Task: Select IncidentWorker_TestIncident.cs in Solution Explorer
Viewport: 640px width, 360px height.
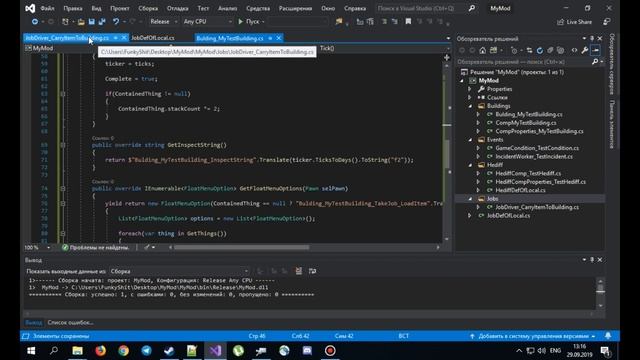Action: click(x=534, y=156)
